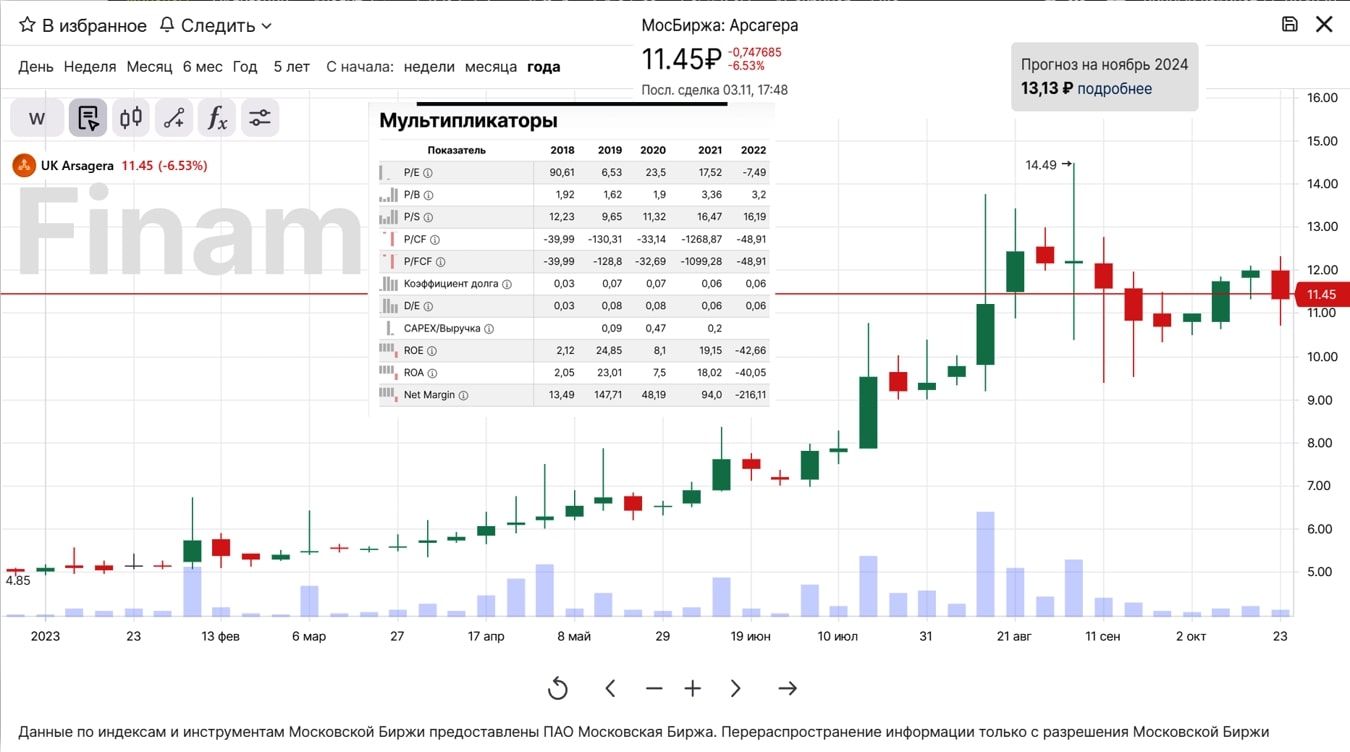Viewport: 1350px width, 752px height.
Task: Zoom in the chart with the plus icon
Action: pyautogui.click(x=692, y=688)
